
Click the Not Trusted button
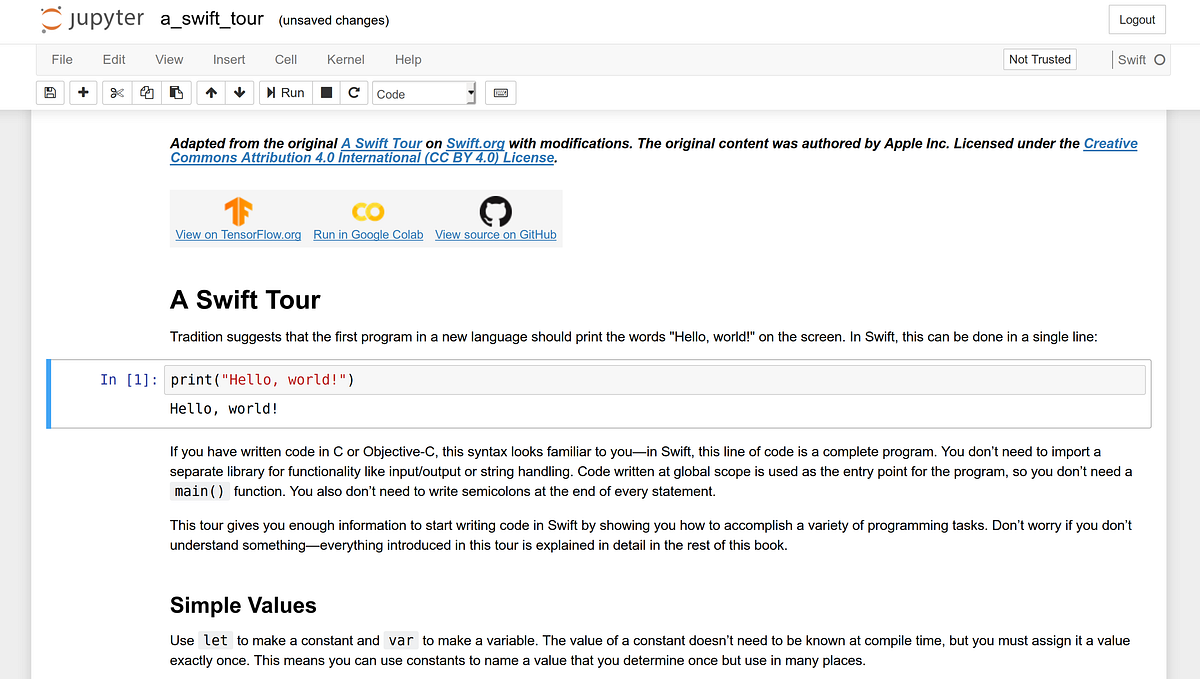(x=1039, y=59)
